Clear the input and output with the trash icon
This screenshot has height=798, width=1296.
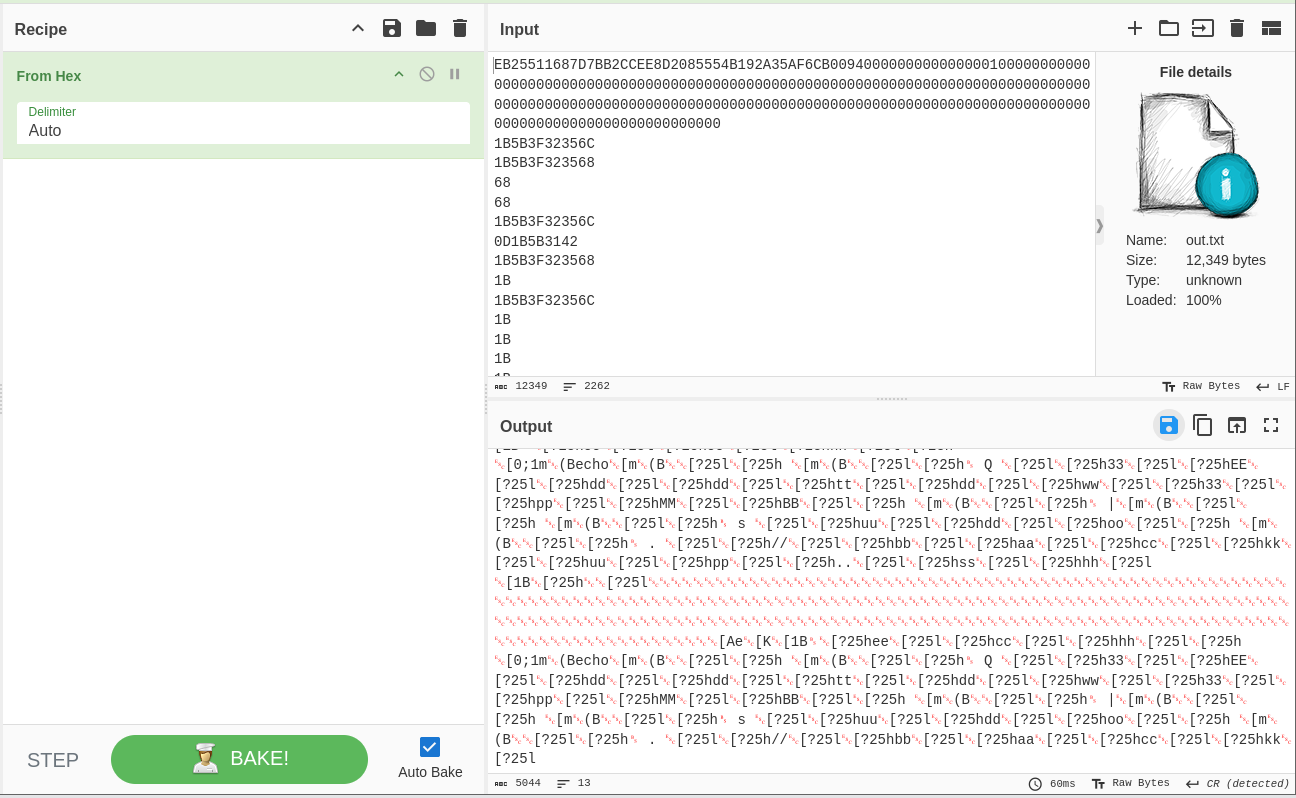tap(1237, 28)
